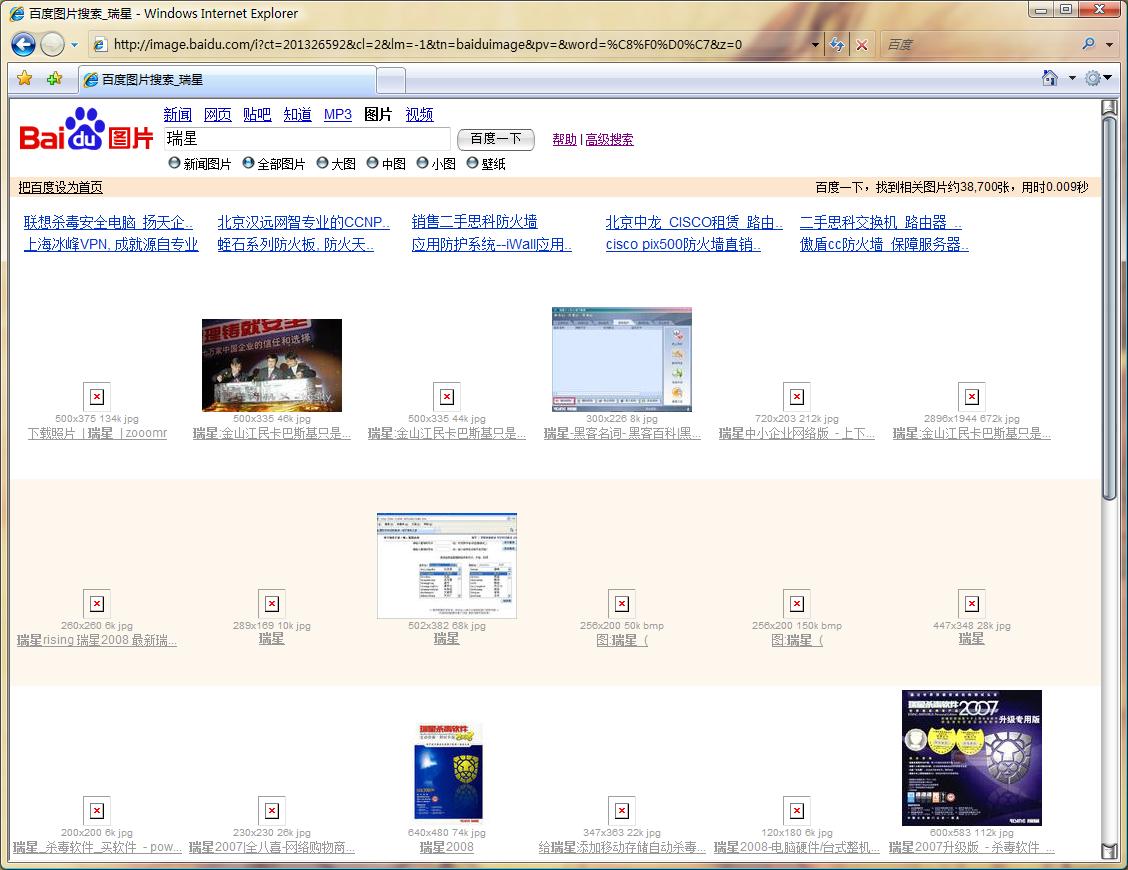Viewport: 1128px width, 870px height.
Task: Go to the 贴吧 category link
Action: coord(258,114)
